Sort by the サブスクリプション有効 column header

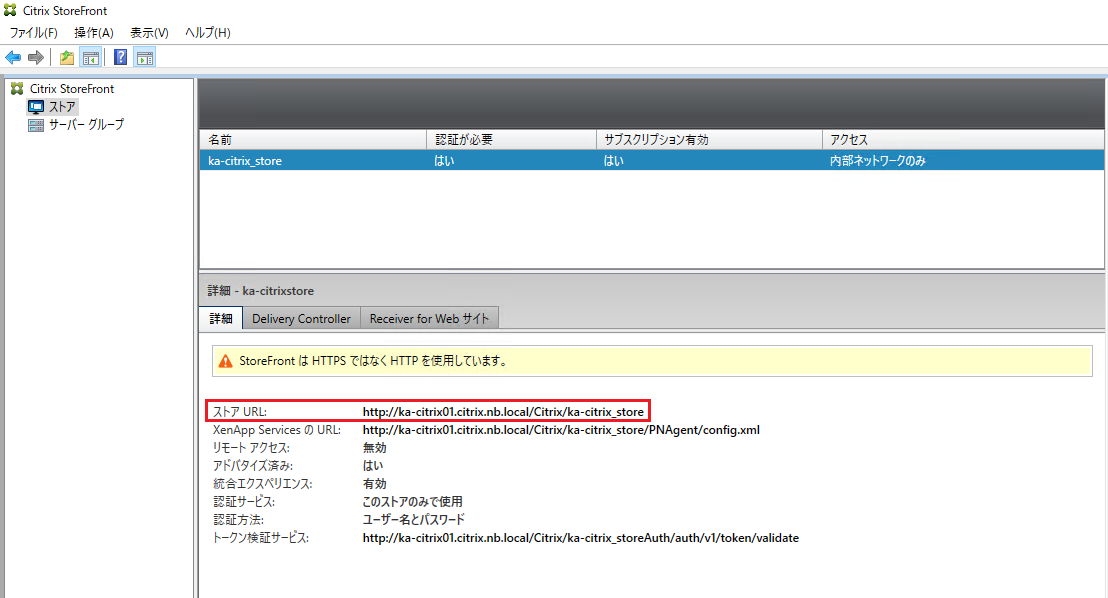(x=709, y=139)
